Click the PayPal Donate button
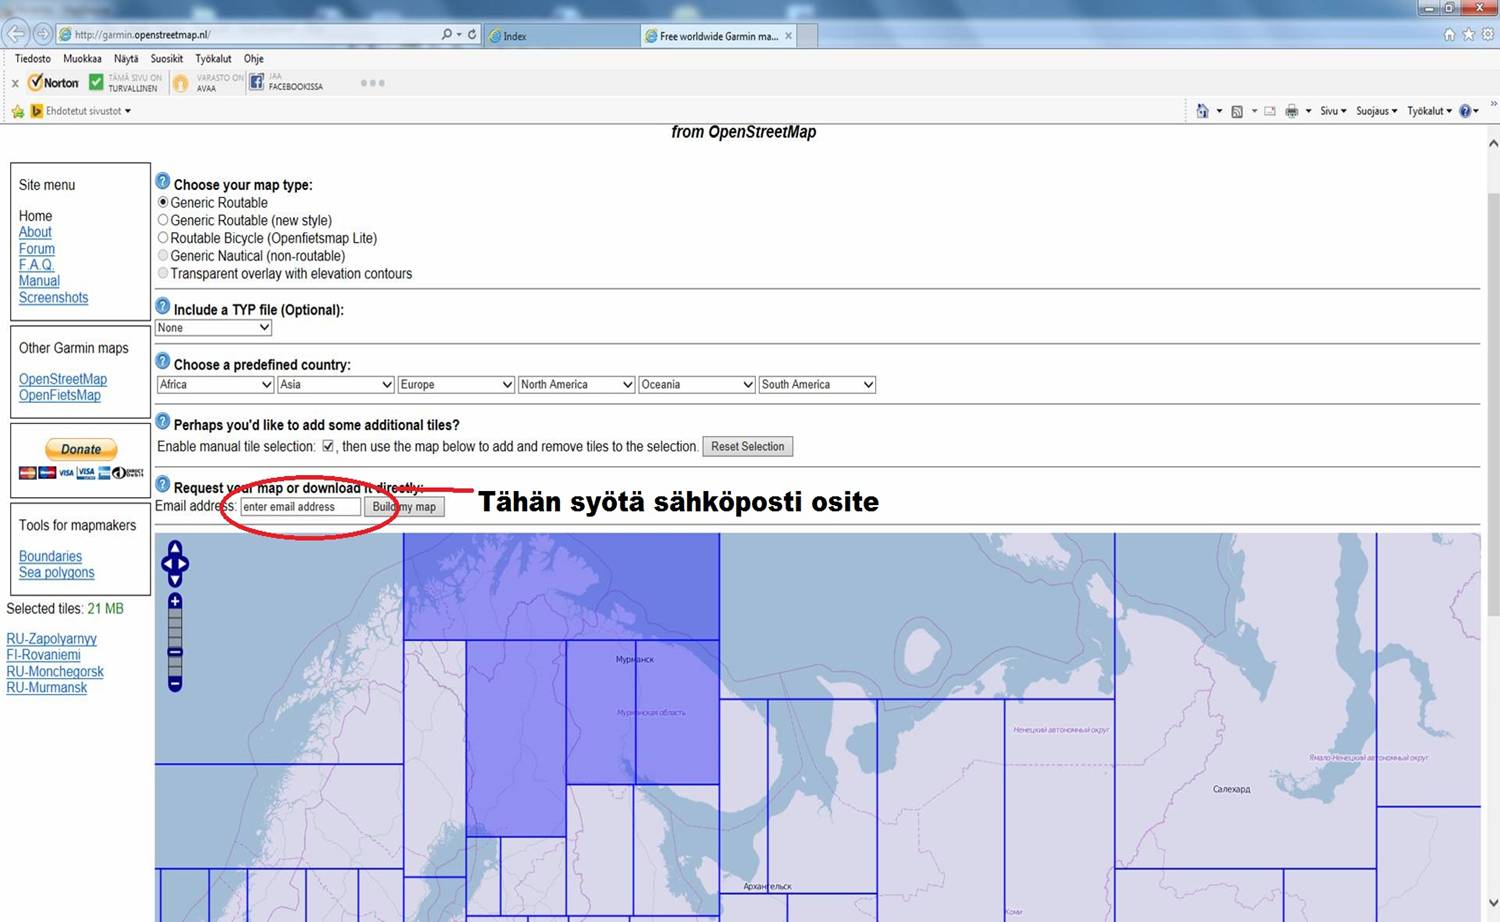 pyautogui.click(x=81, y=449)
